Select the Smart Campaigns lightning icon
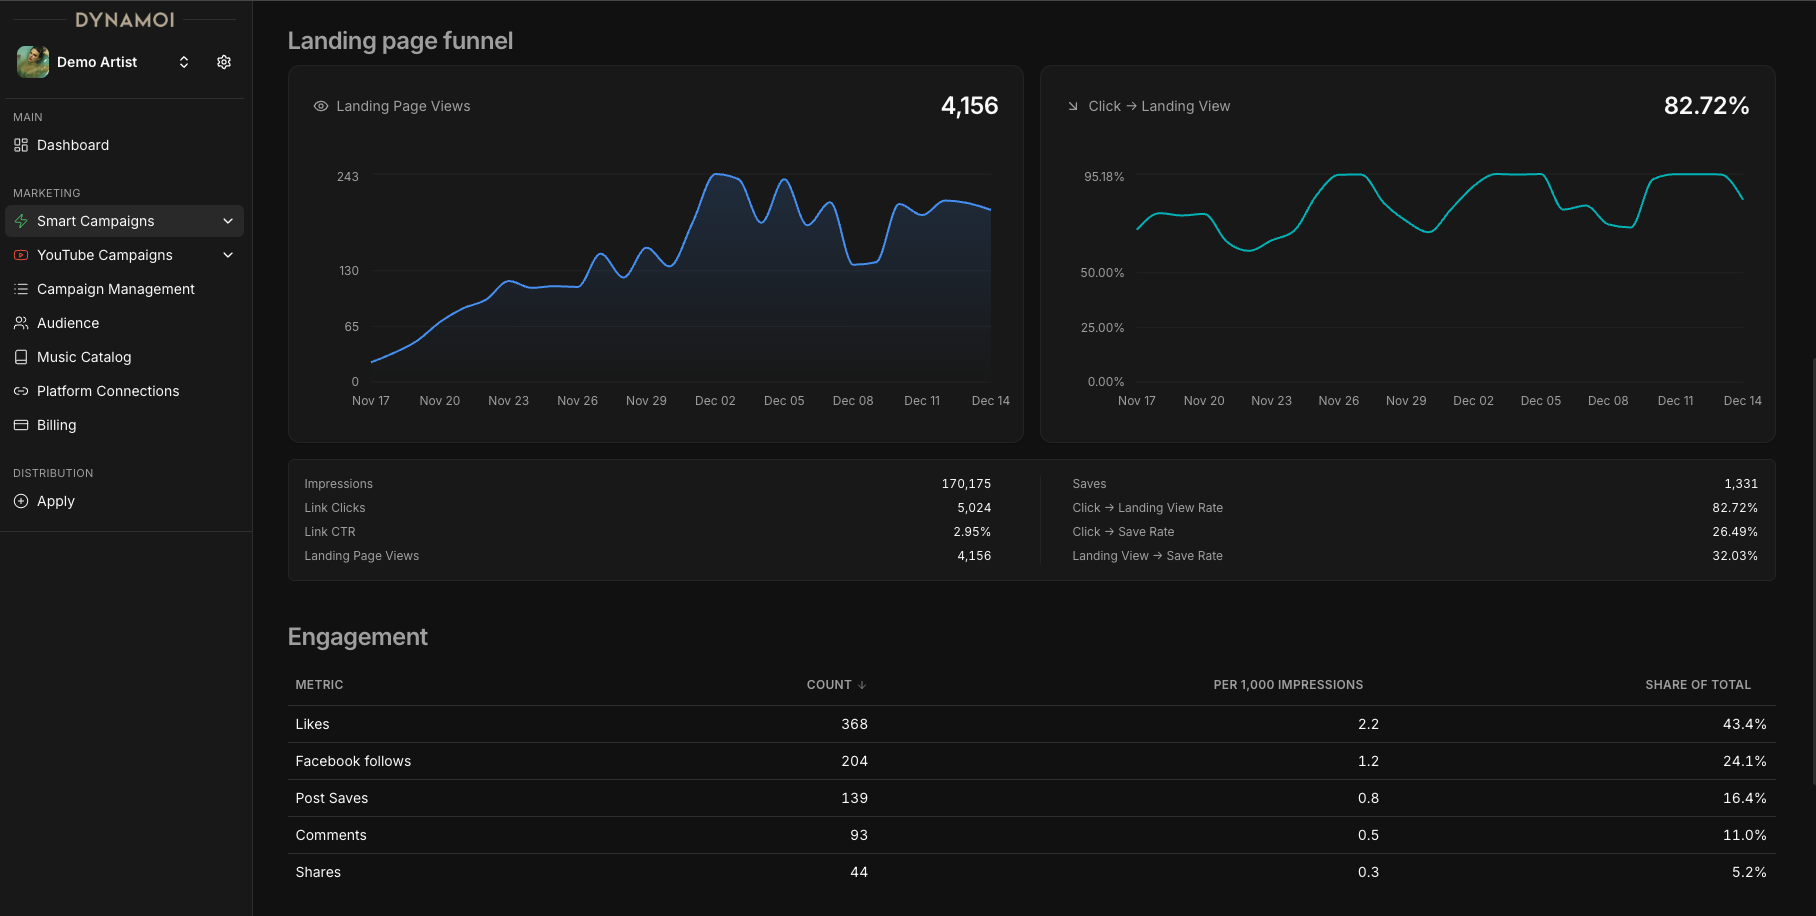Screen dimensions: 1816x916 [21, 221]
